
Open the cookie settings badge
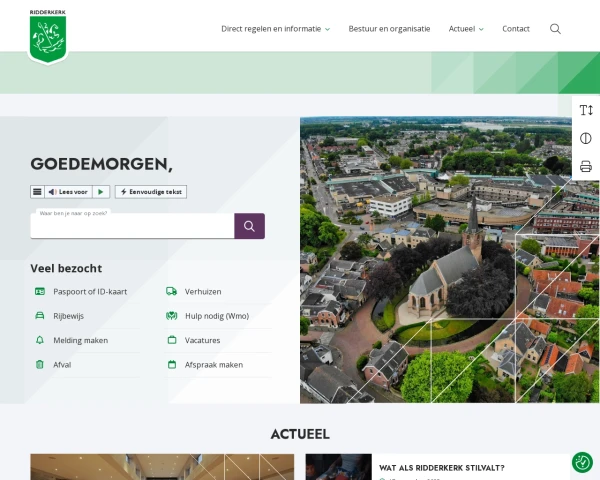point(582,462)
